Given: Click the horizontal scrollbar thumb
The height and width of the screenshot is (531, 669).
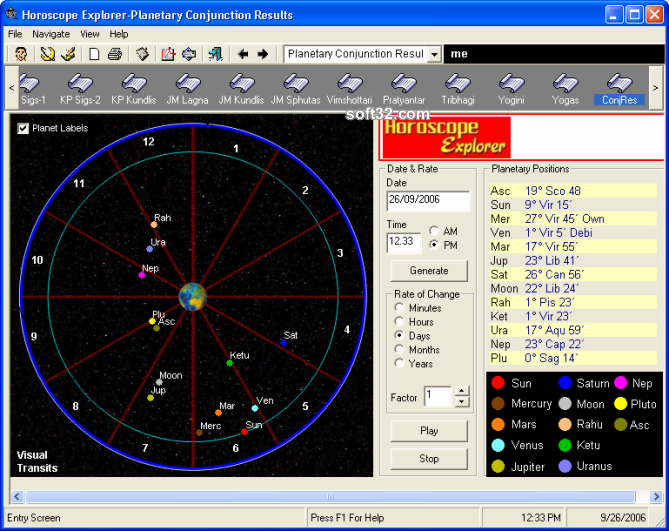Looking at the screenshot, I should [x=331, y=496].
